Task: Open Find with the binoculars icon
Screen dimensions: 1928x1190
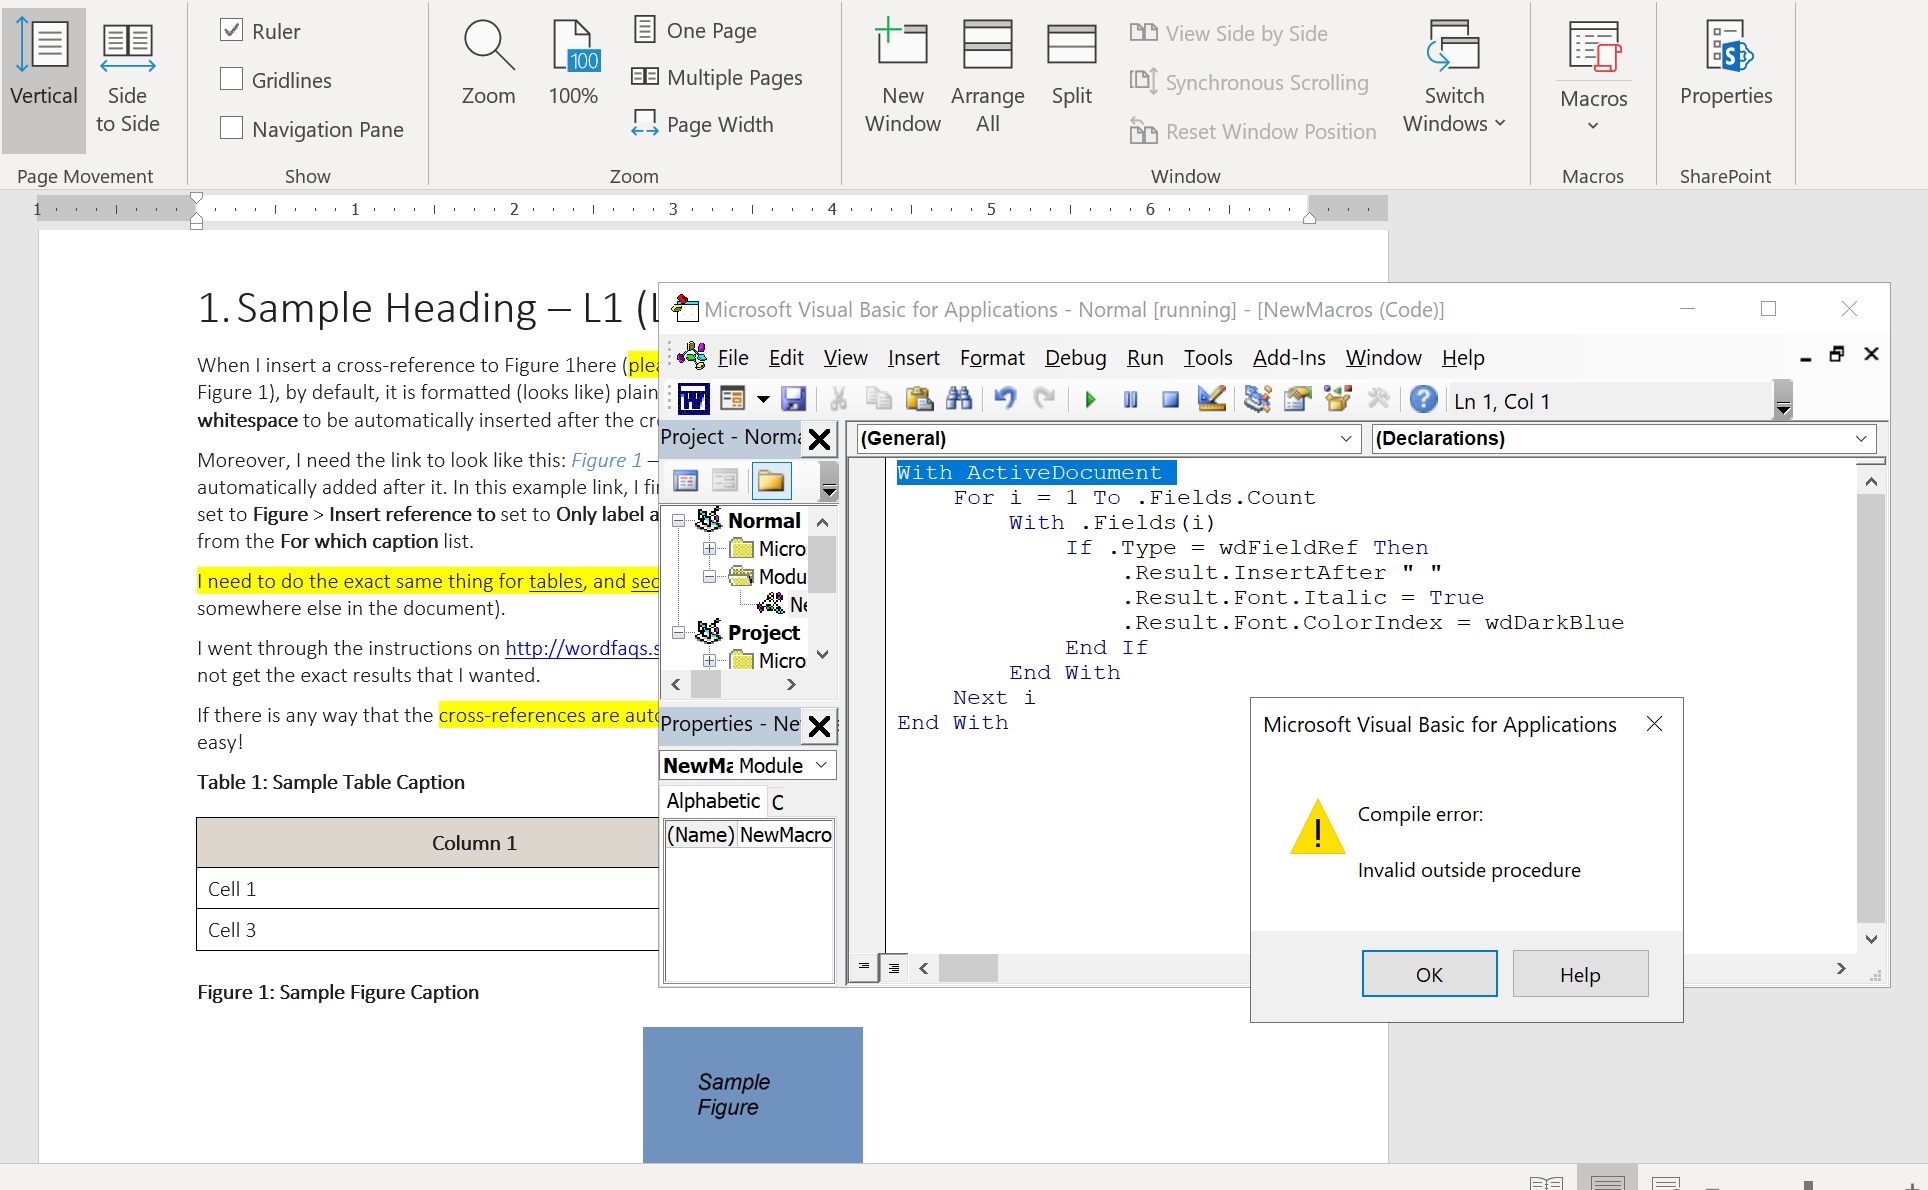Action: (x=959, y=399)
